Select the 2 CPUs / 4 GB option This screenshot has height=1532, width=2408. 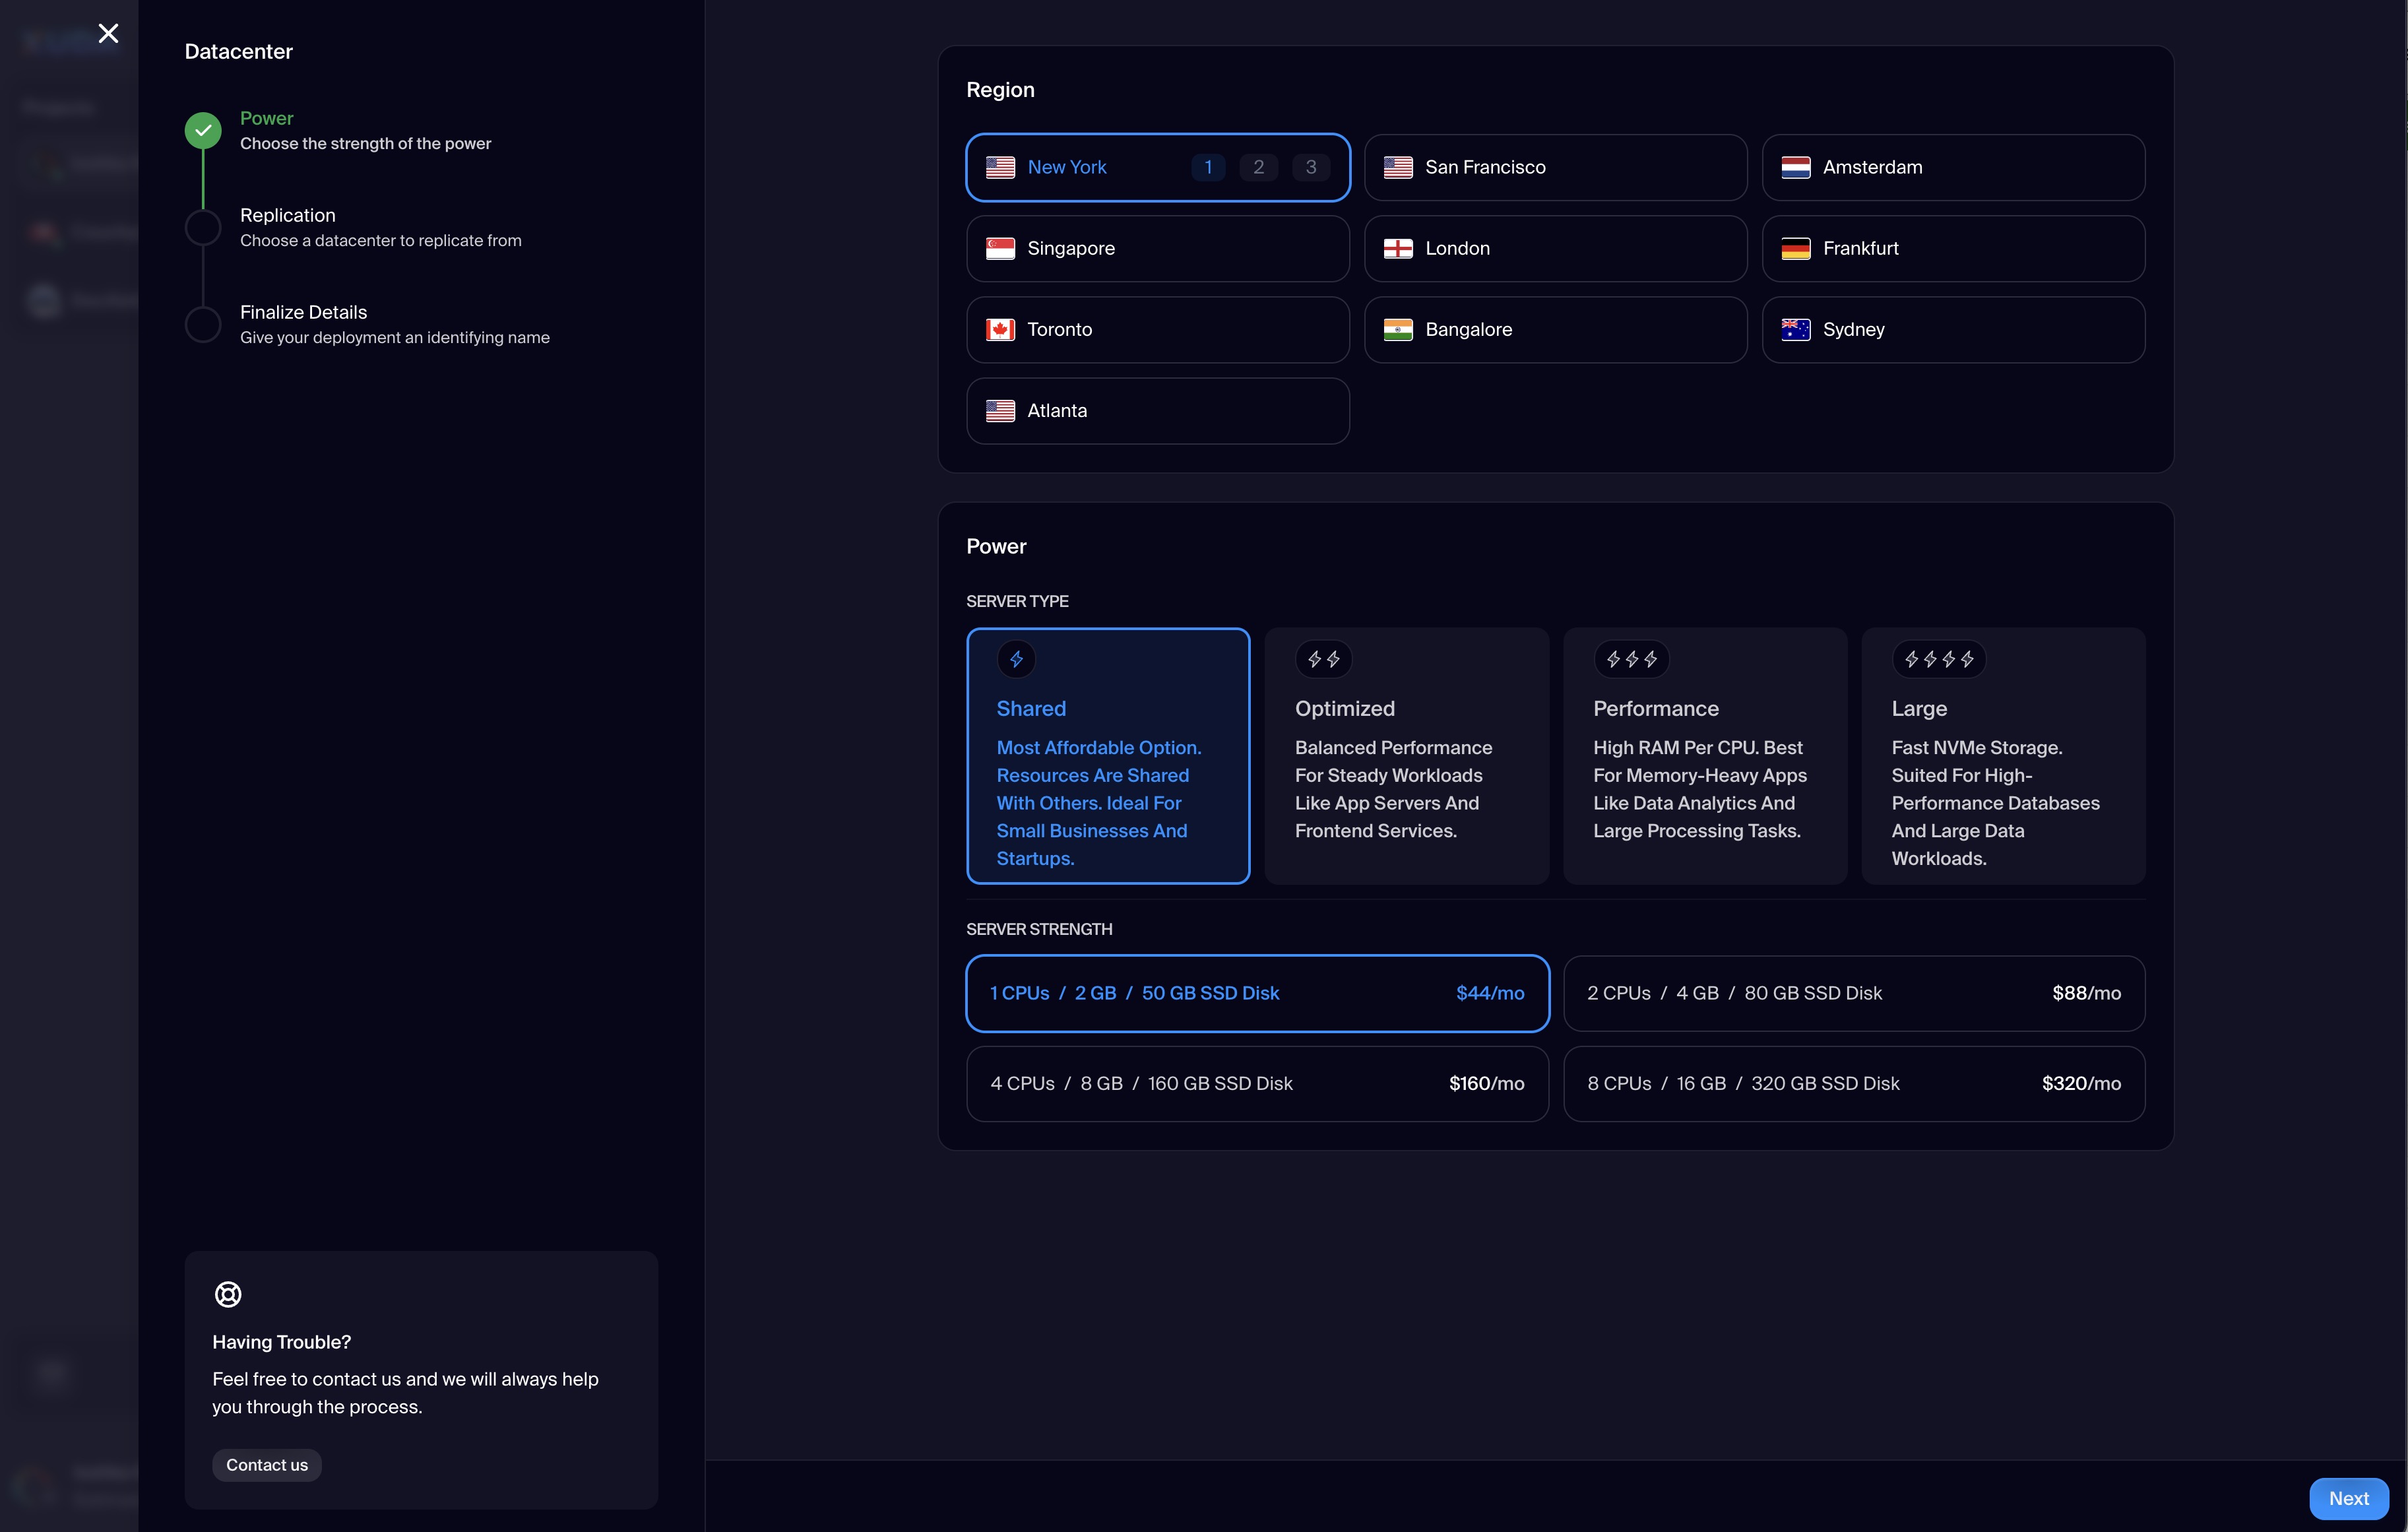pyautogui.click(x=1853, y=993)
